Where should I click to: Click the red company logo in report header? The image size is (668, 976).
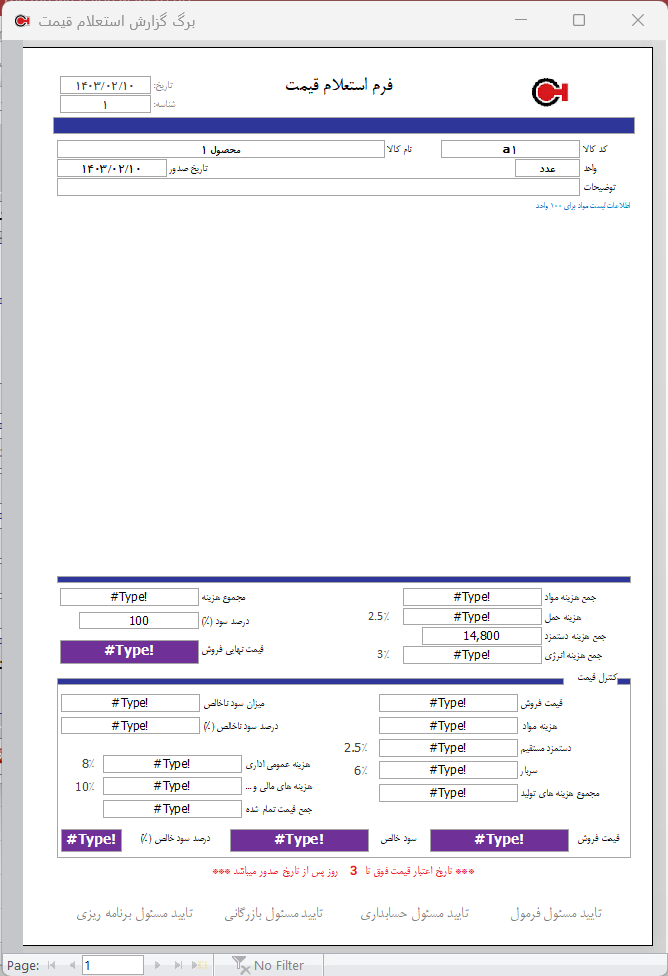tap(550, 92)
